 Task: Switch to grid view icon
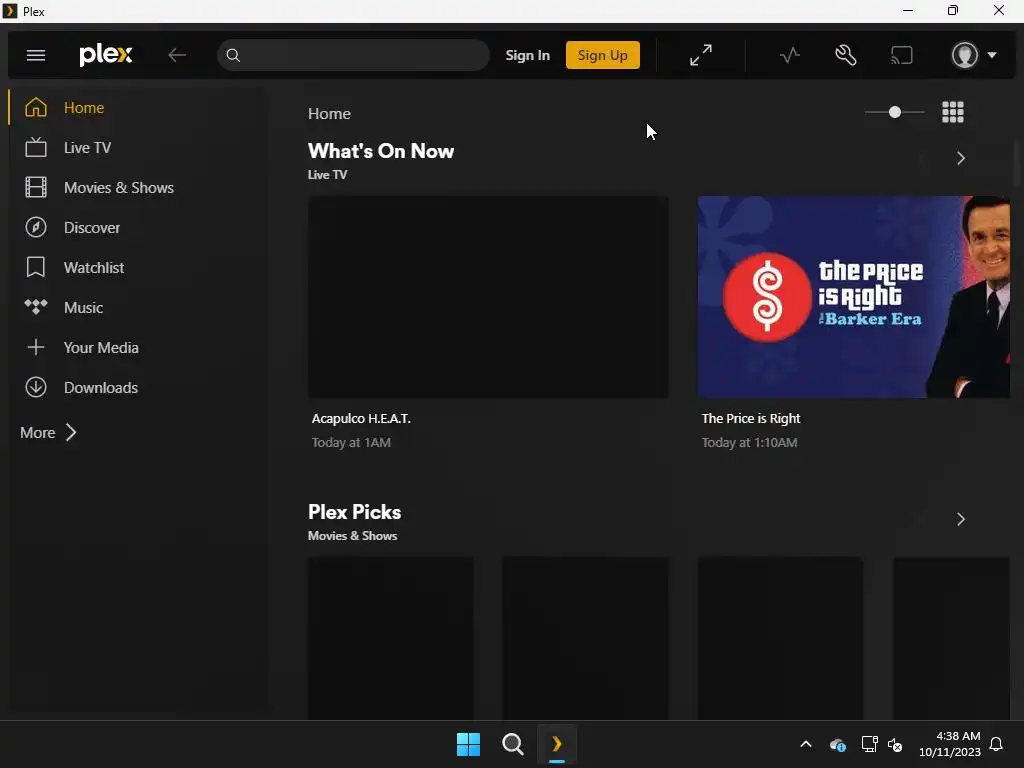953,112
